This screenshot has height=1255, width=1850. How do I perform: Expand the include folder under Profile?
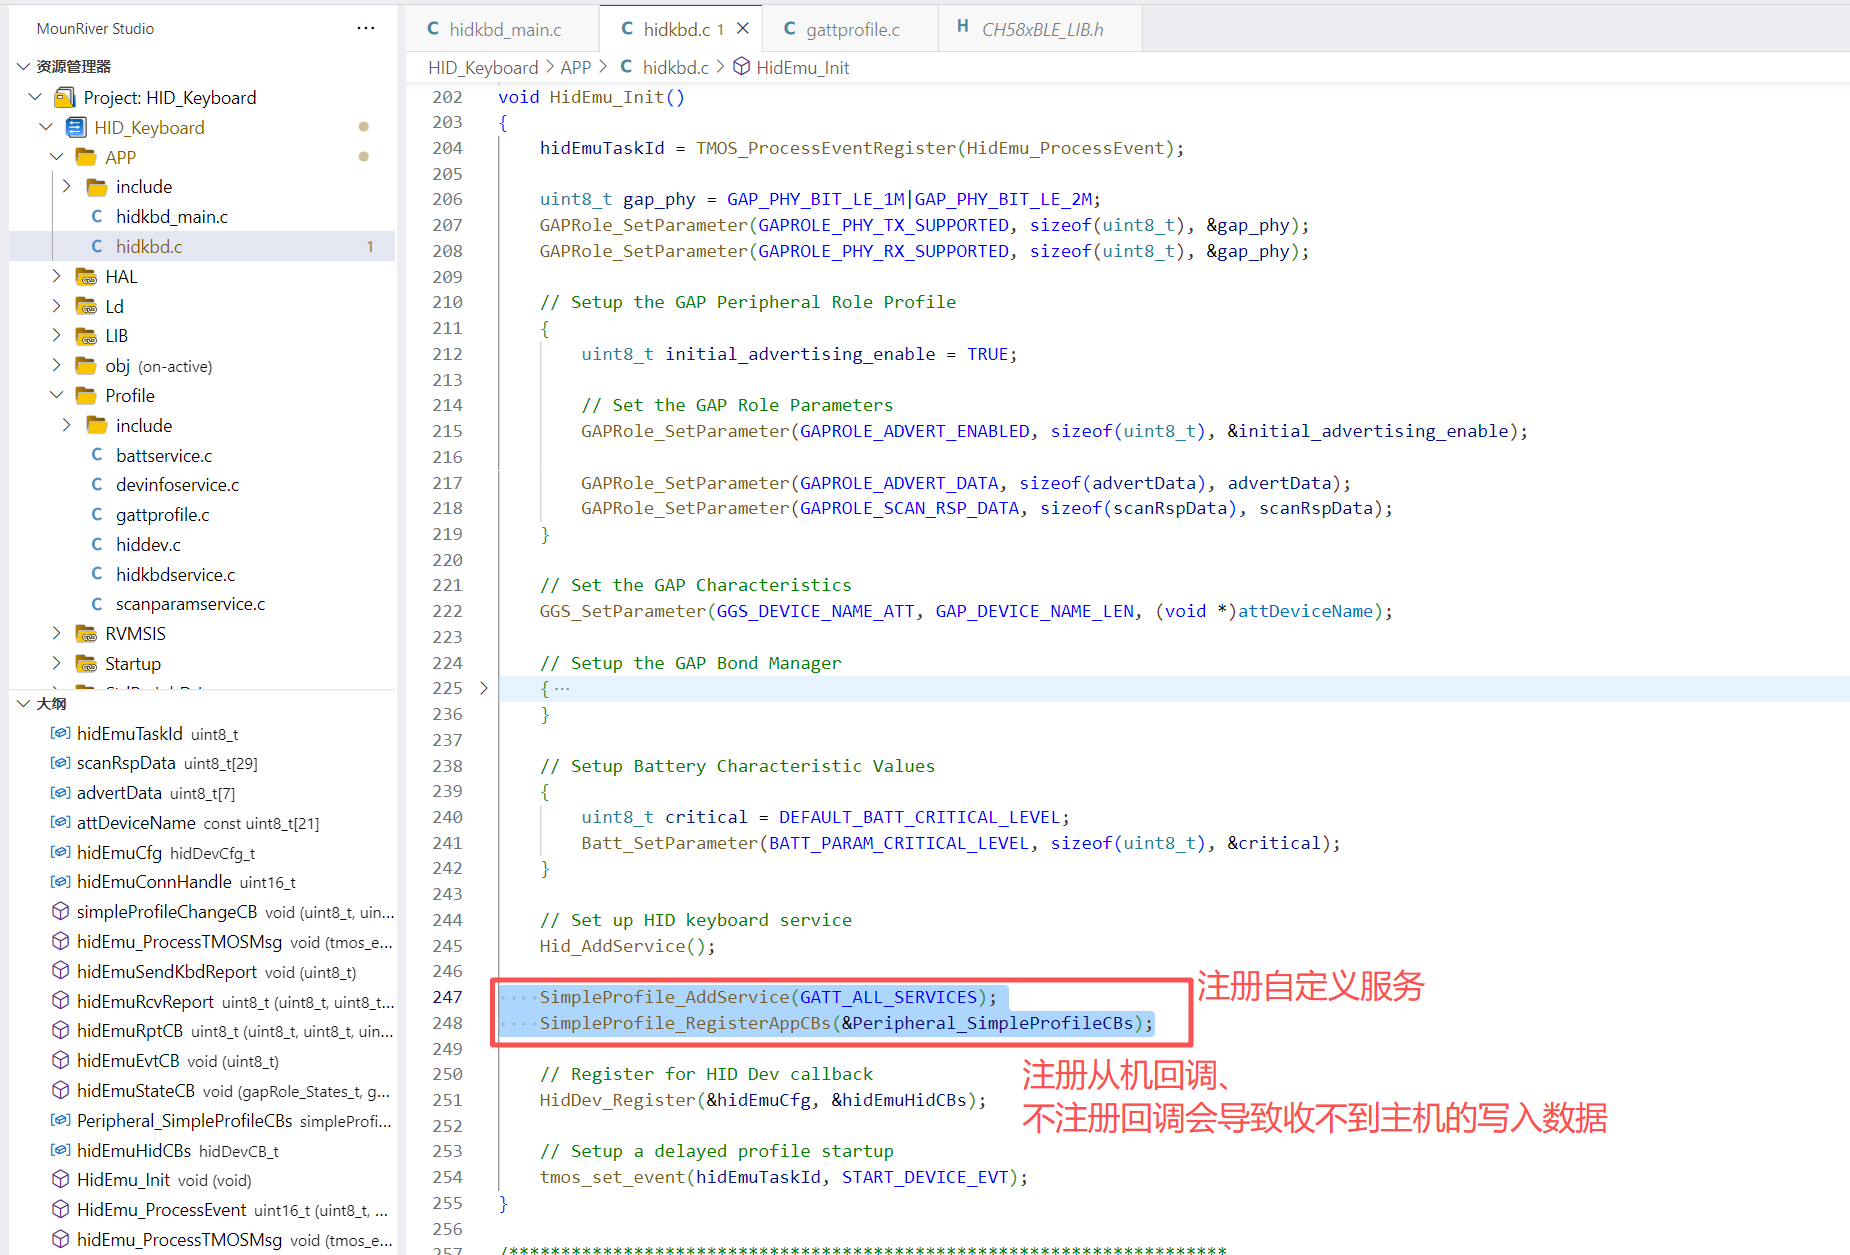pyautogui.click(x=67, y=425)
